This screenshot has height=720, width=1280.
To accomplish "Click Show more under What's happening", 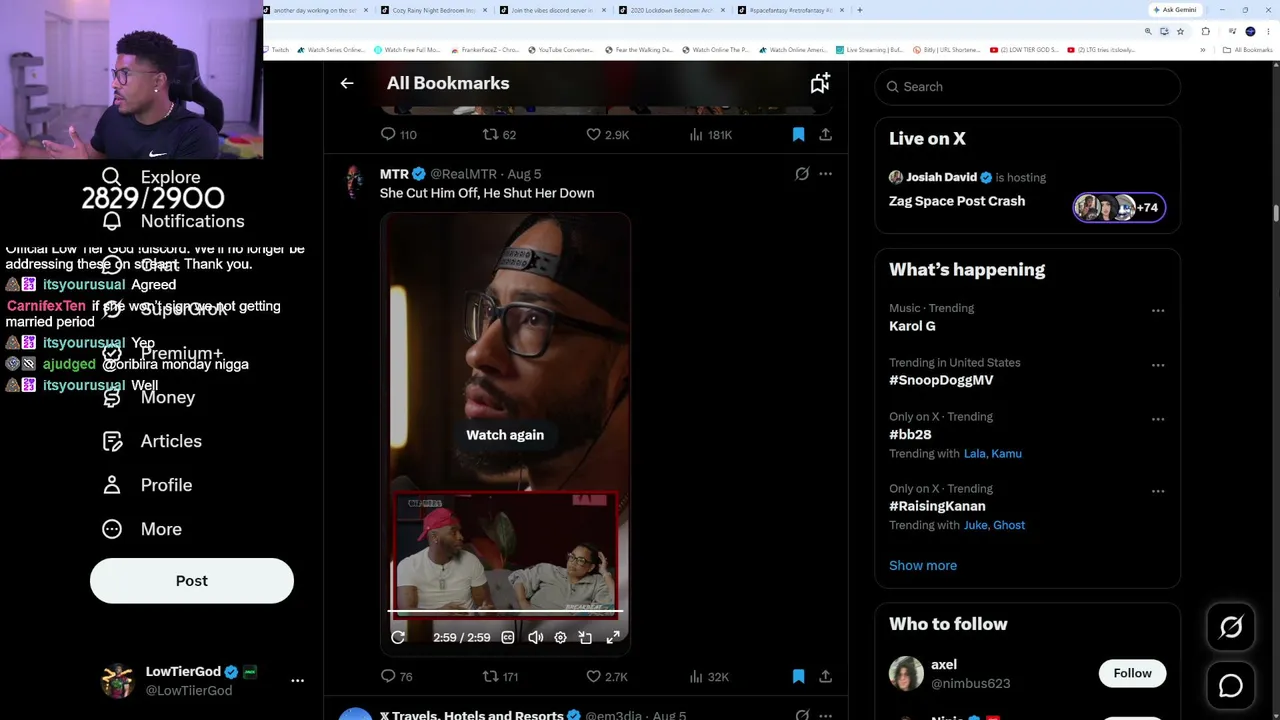I will [923, 565].
